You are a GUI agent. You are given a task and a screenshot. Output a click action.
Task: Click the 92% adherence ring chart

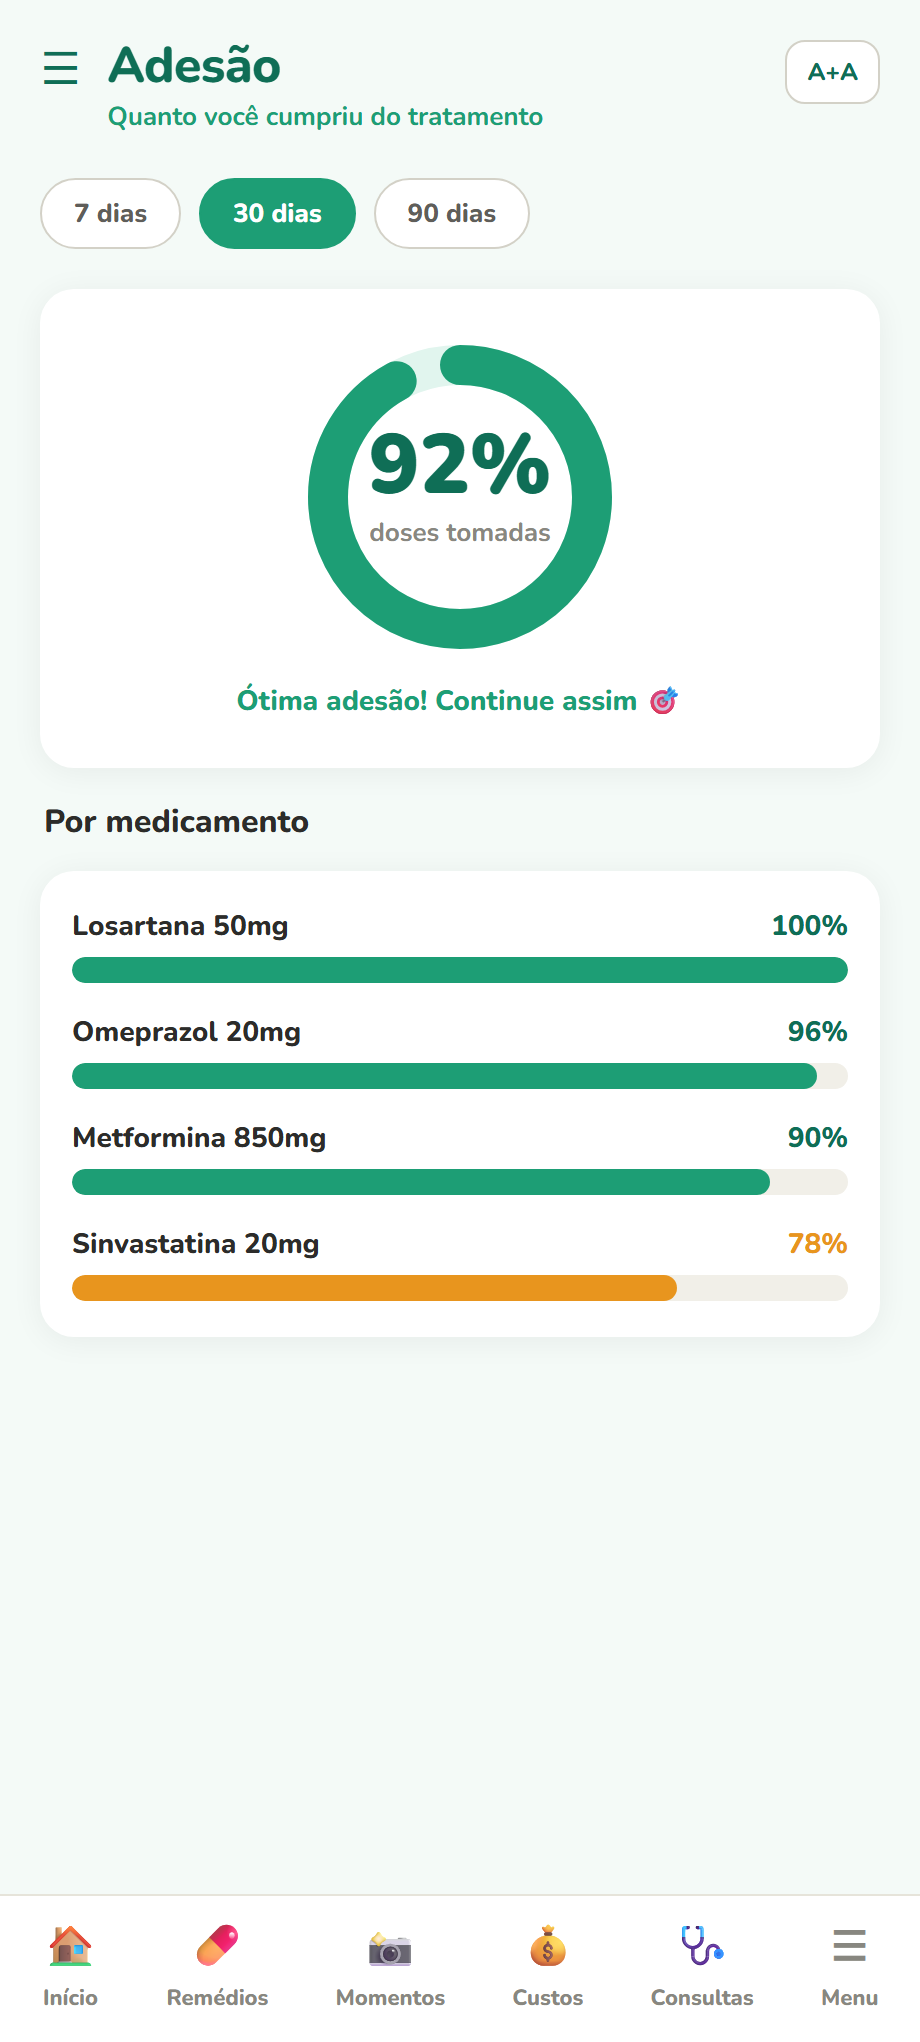(x=460, y=497)
